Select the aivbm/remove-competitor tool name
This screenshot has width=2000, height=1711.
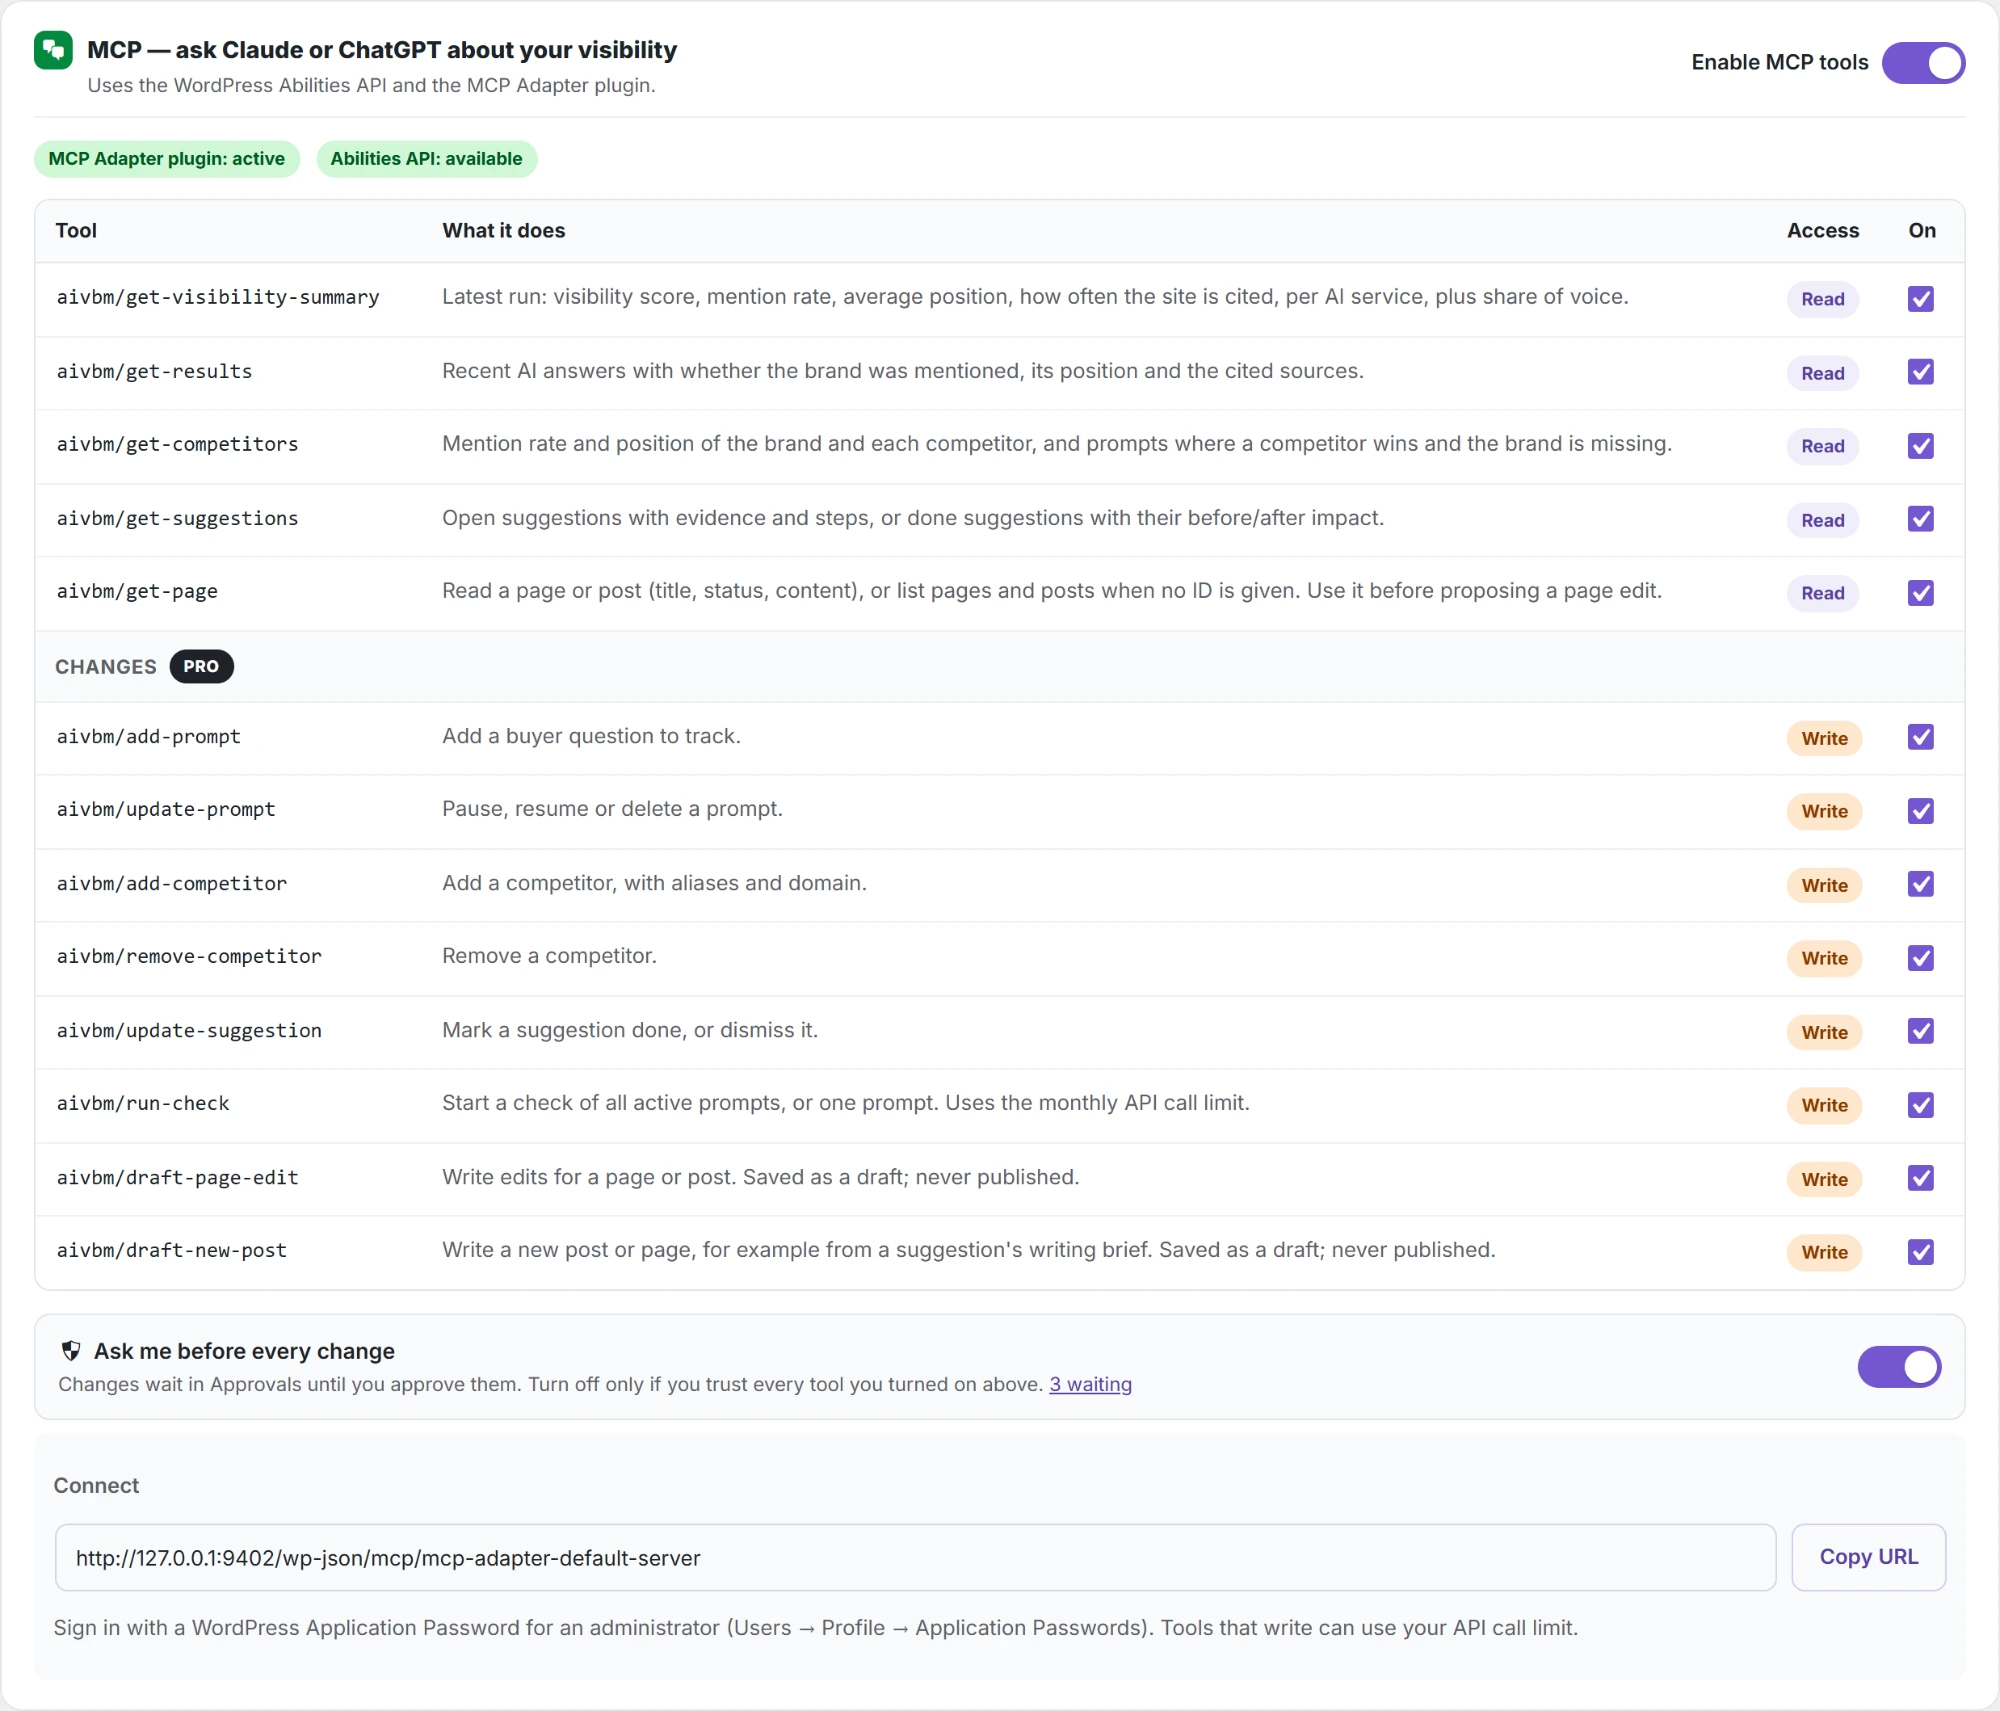click(189, 956)
